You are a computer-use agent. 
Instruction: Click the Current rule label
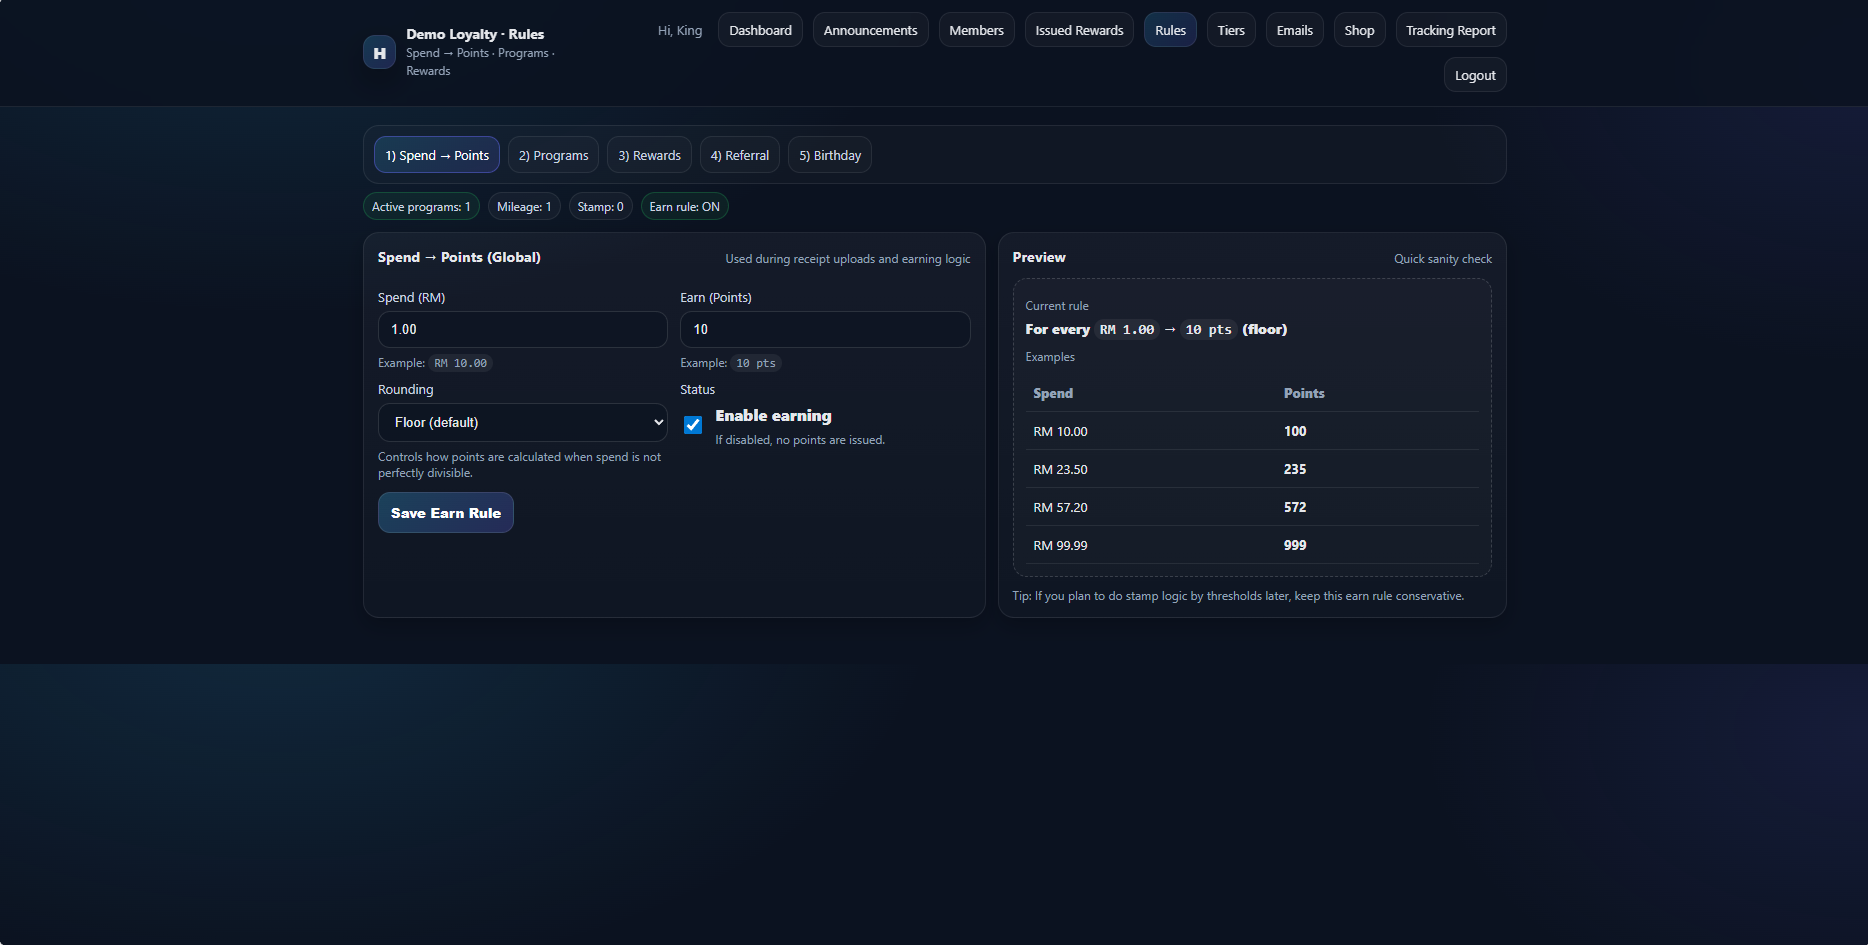click(x=1057, y=306)
